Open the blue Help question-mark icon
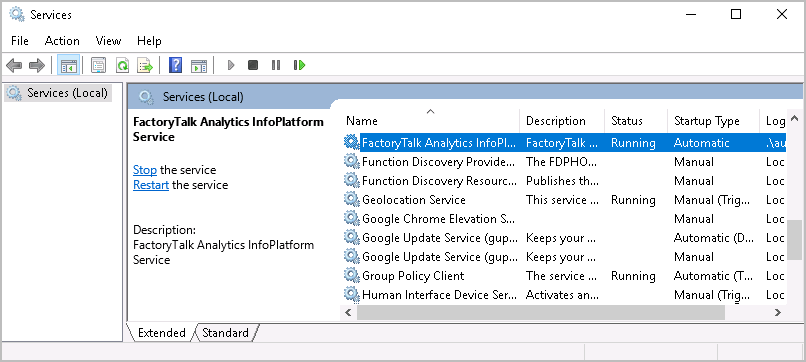The image size is (806, 362). click(x=176, y=65)
